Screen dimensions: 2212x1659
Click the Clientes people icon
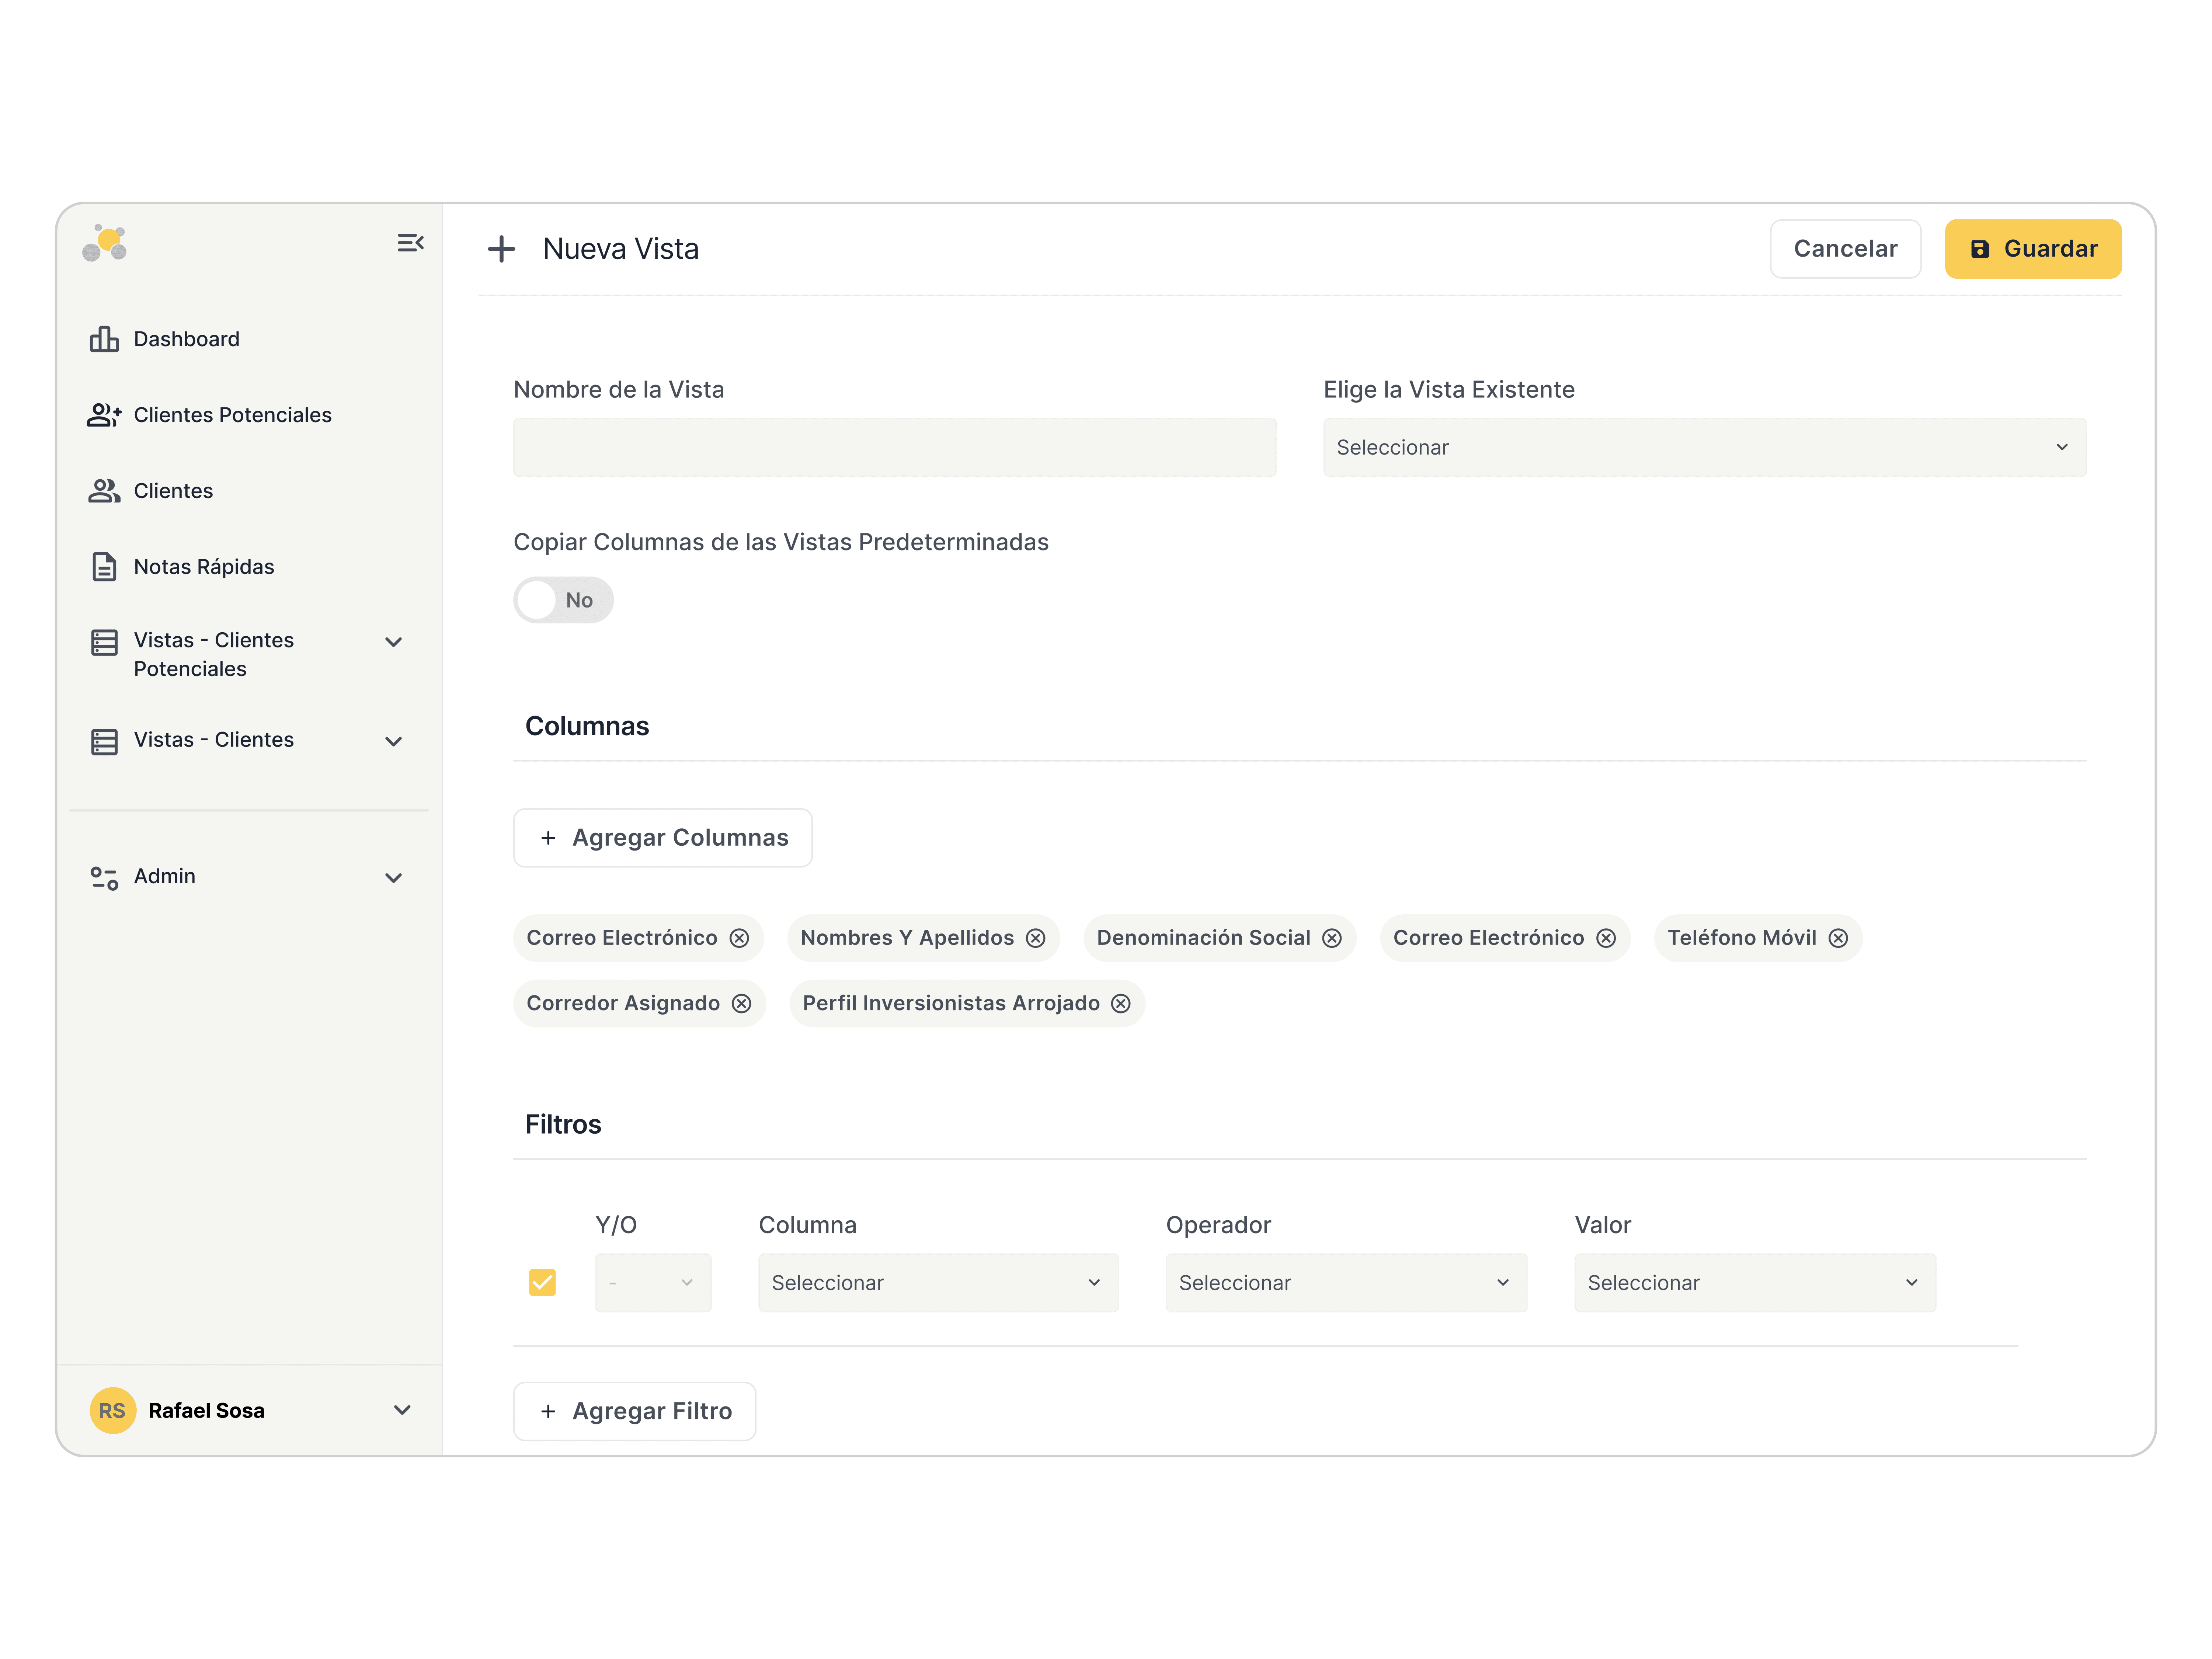pos(104,491)
